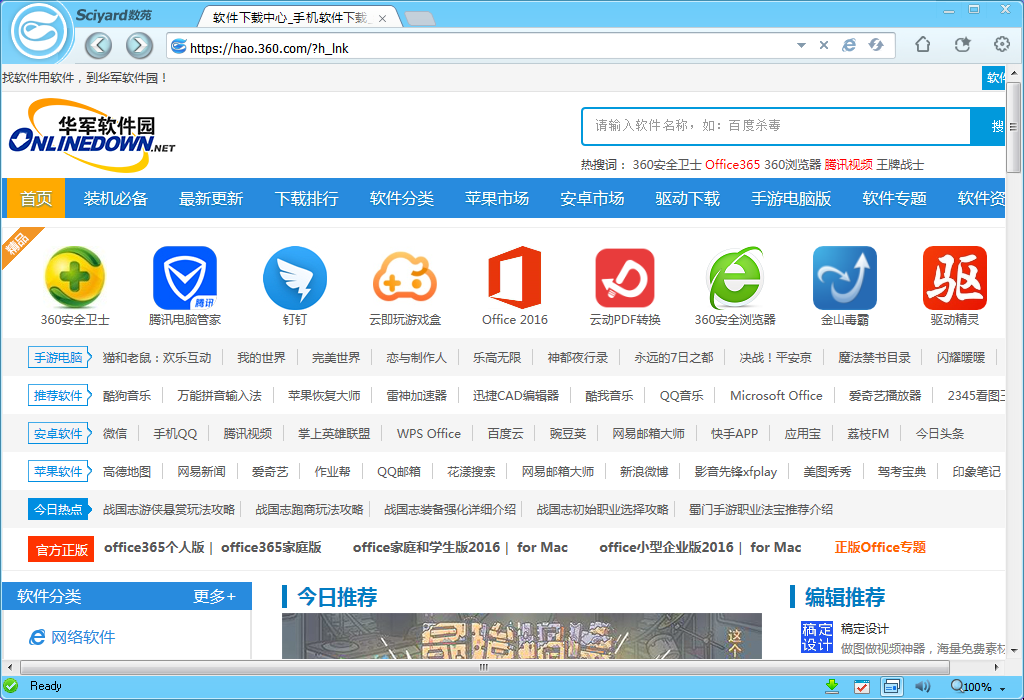Click the horizontal scrollbar thumb
Viewport: 1024px width, 700px height.
coord(485,667)
